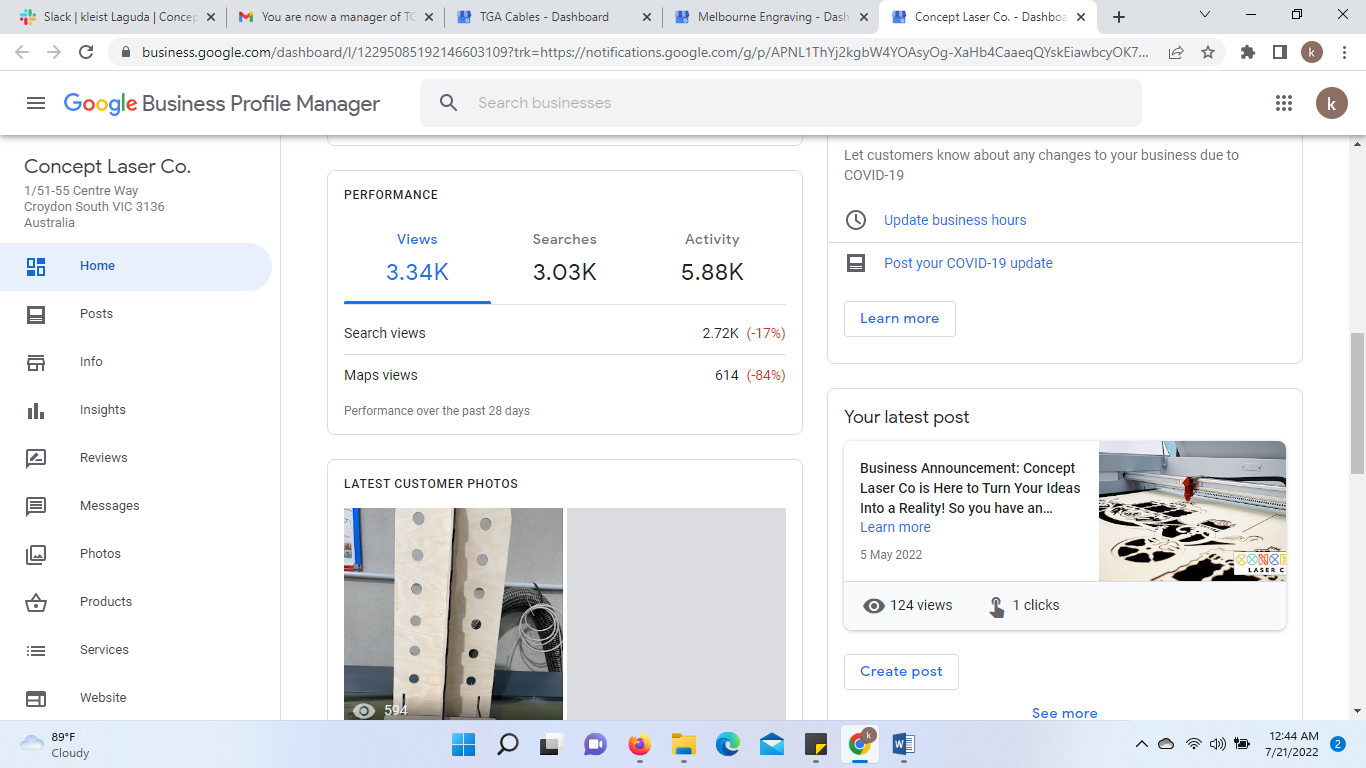Viewport: 1366px width, 768px height.
Task: Select the Views performance tab
Action: pos(417,258)
